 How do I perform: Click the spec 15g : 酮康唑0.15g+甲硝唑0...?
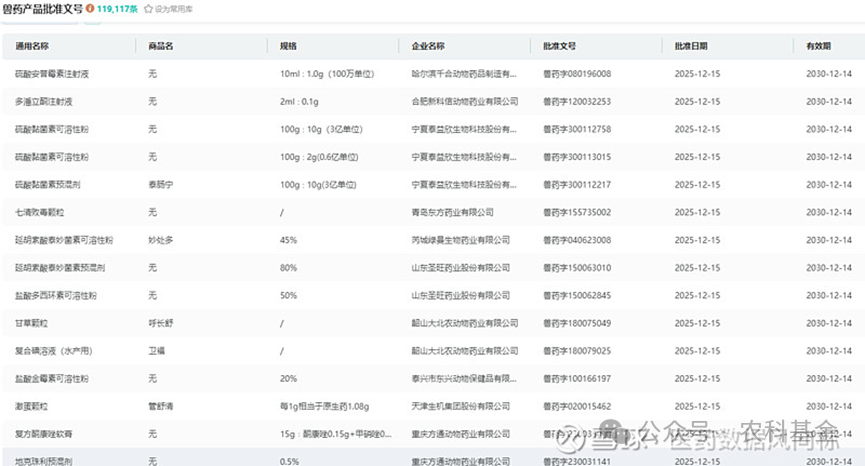[336, 434]
